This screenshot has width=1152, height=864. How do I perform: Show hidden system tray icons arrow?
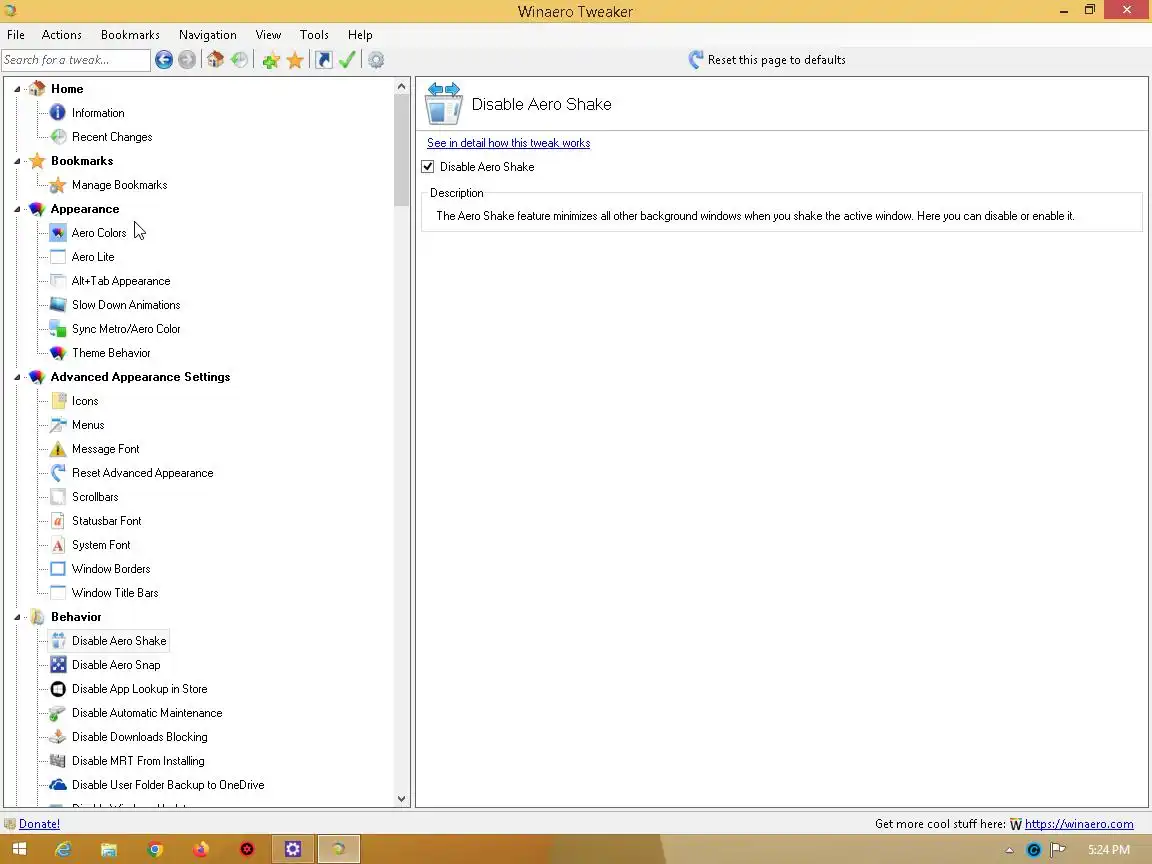click(1009, 850)
